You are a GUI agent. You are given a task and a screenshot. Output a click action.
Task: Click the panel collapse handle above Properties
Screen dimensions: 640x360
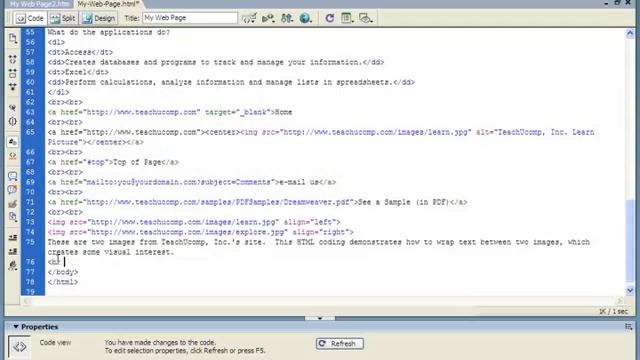[320, 318]
